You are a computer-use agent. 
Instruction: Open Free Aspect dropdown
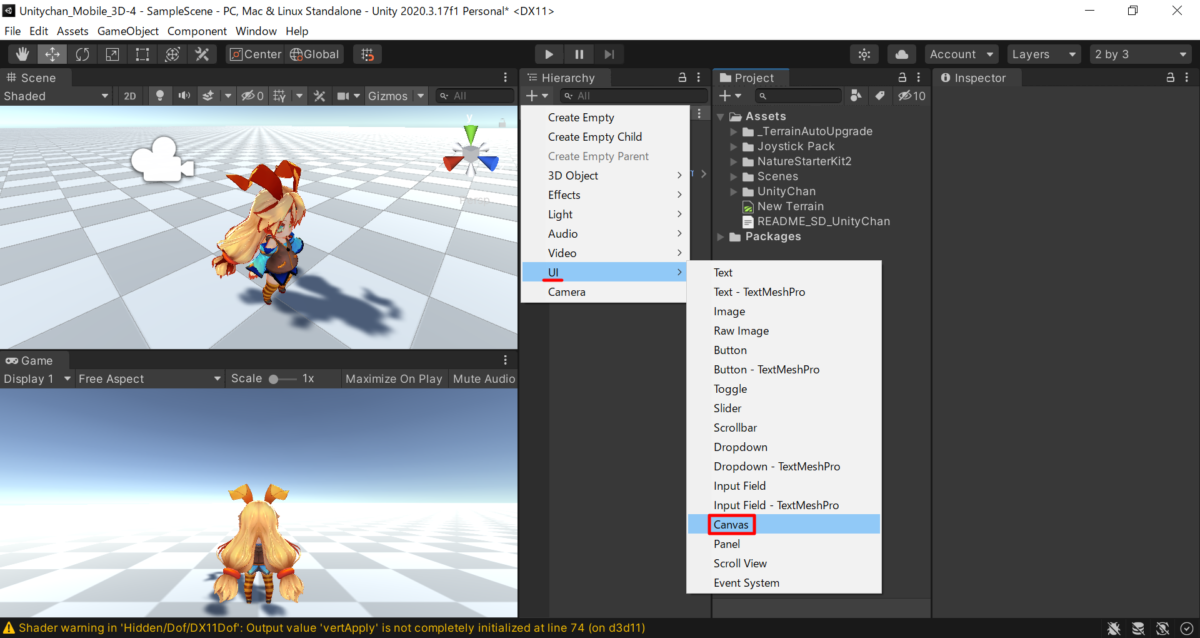(150, 379)
